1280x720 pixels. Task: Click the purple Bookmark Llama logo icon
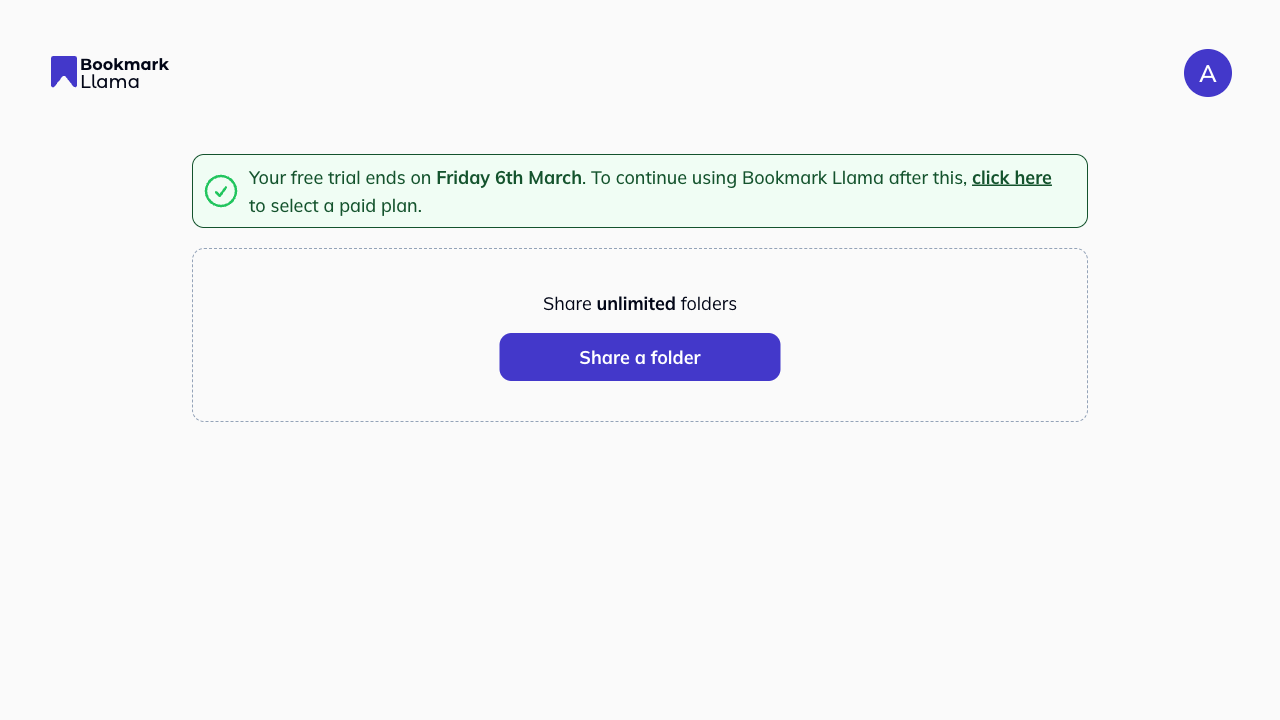[64, 72]
